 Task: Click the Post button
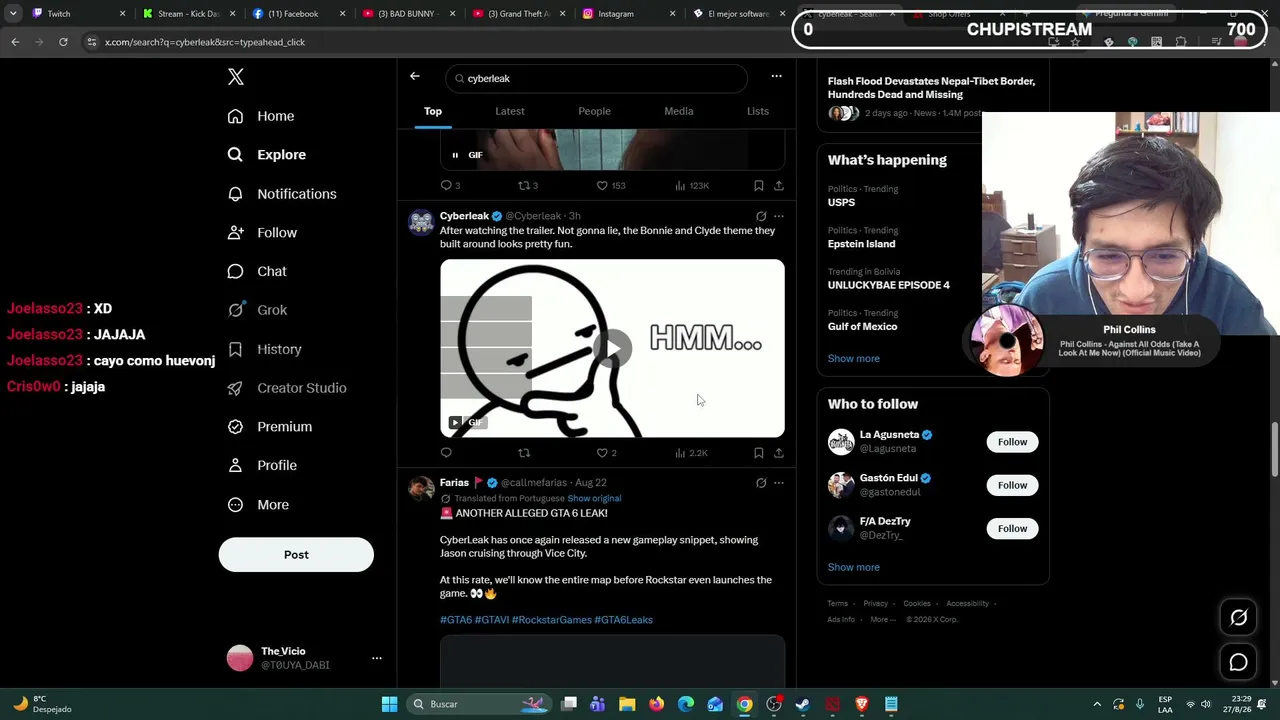coord(296,555)
